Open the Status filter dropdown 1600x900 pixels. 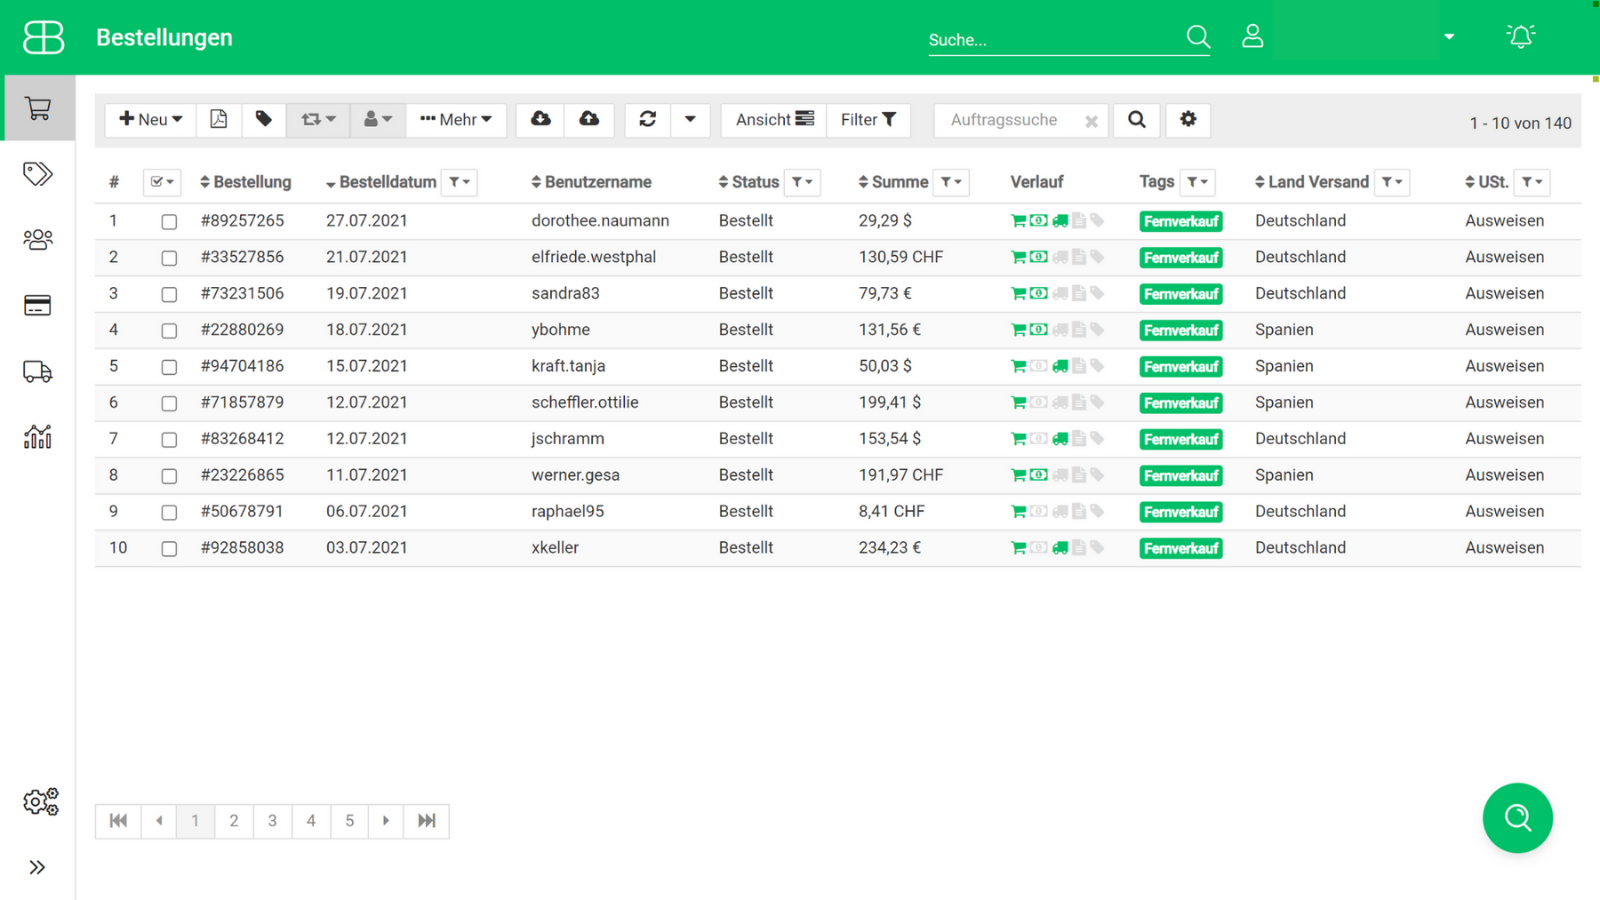[802, 182]
